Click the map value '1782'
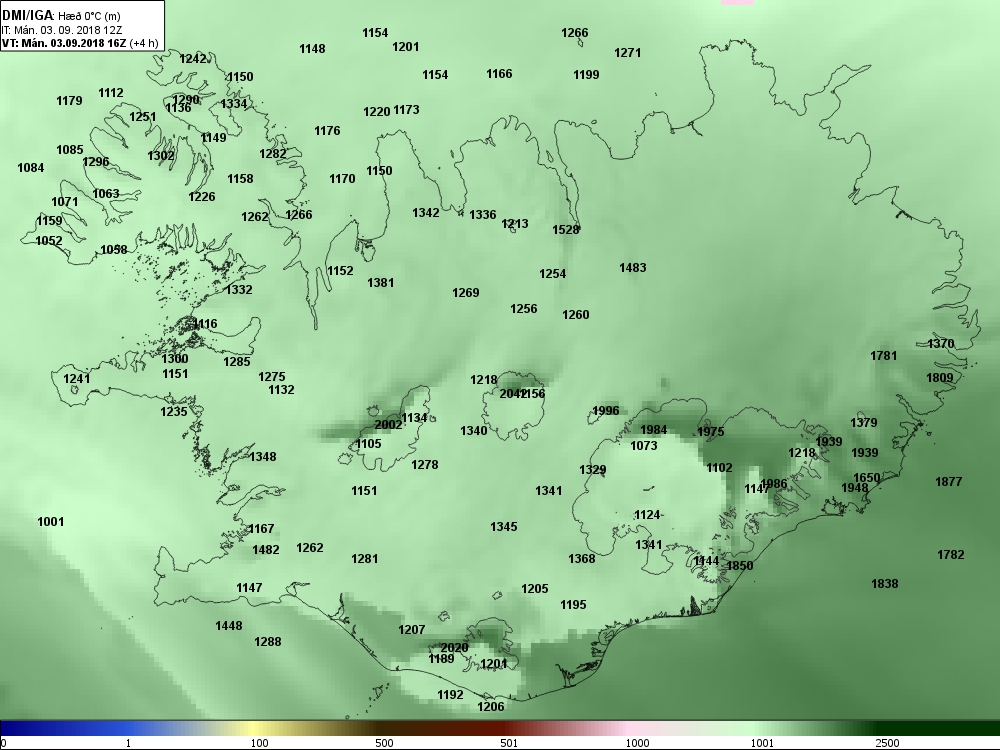This screenshot has width=1000, height=750. click(950, 555)
